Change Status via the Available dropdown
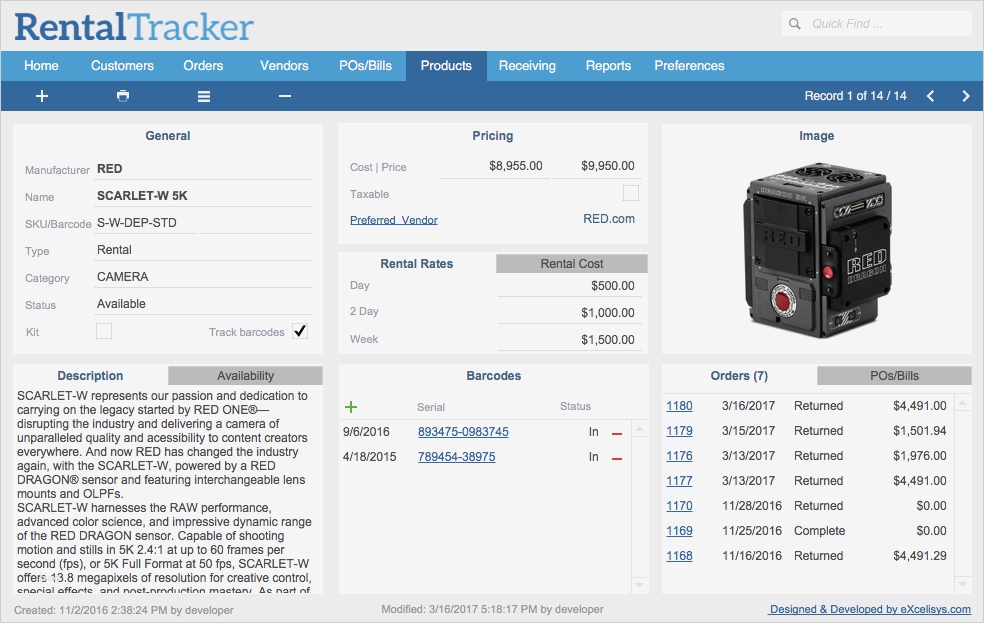984x623 pixels. [202, 303]
